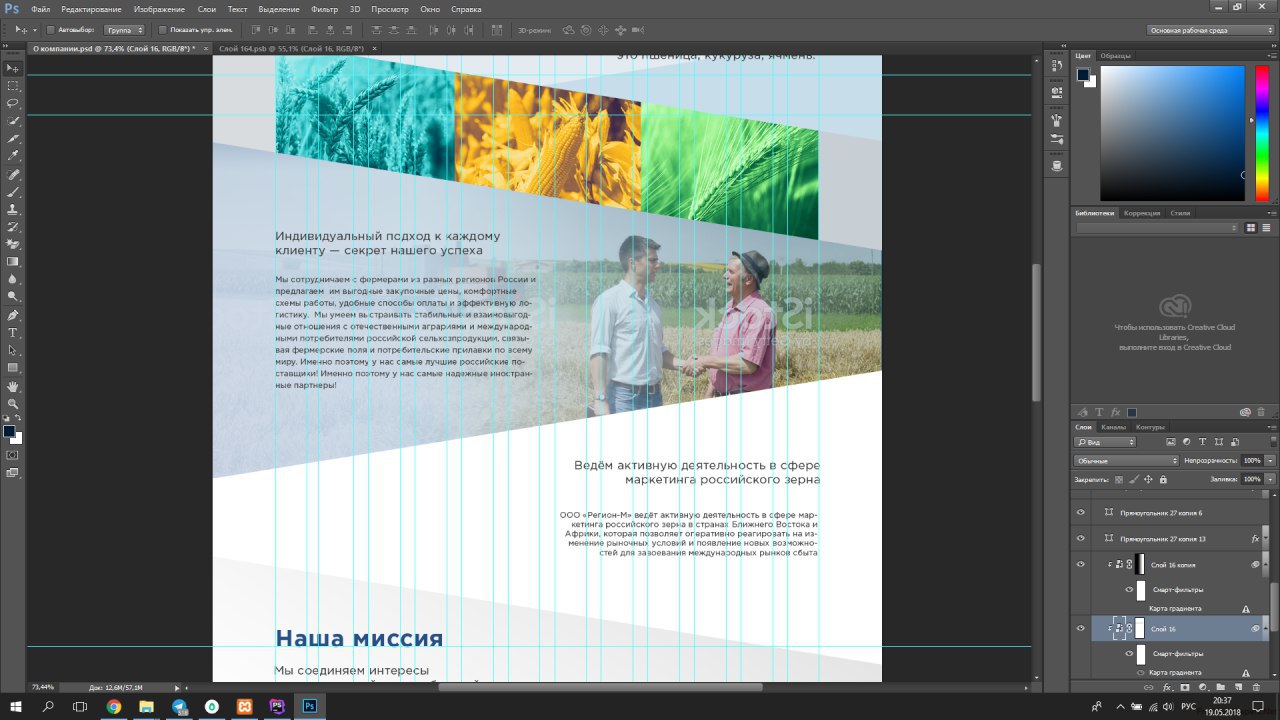Select the Move tool in the toolbox
Image resolution: width=1280 pixels, height=720 pixels.
[13, 68]
